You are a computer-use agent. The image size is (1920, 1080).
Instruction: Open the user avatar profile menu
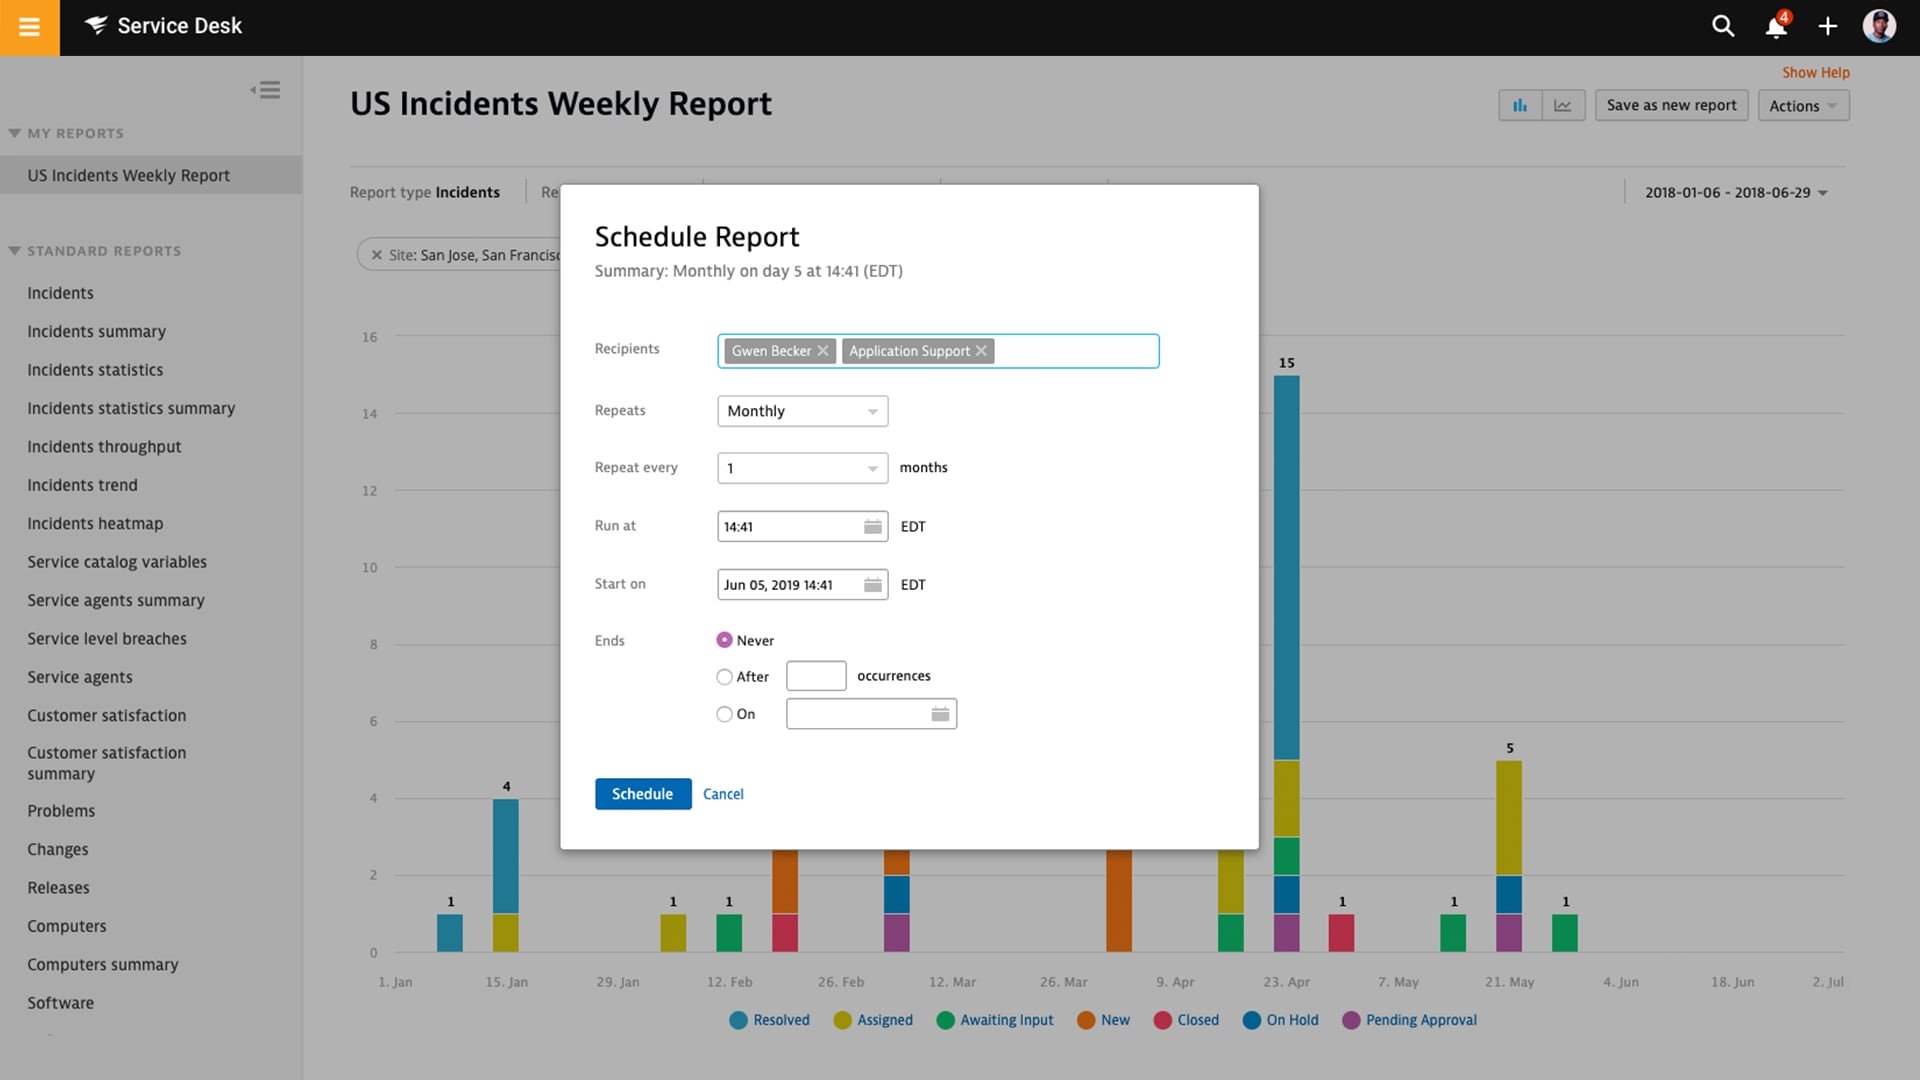(1879, 27)
